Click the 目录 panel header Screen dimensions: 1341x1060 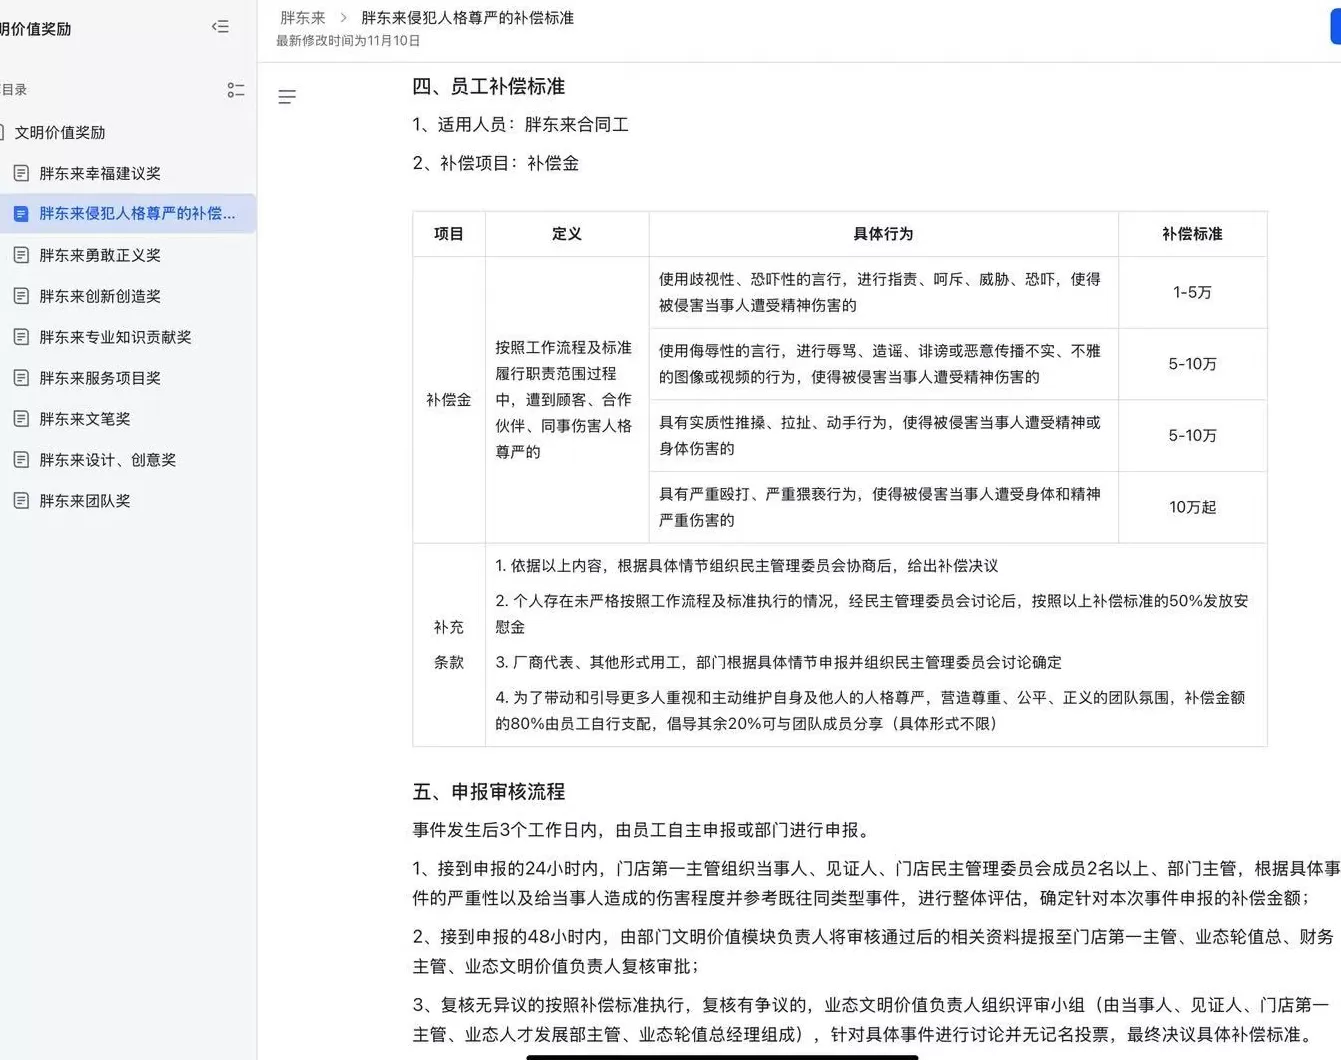14,89
